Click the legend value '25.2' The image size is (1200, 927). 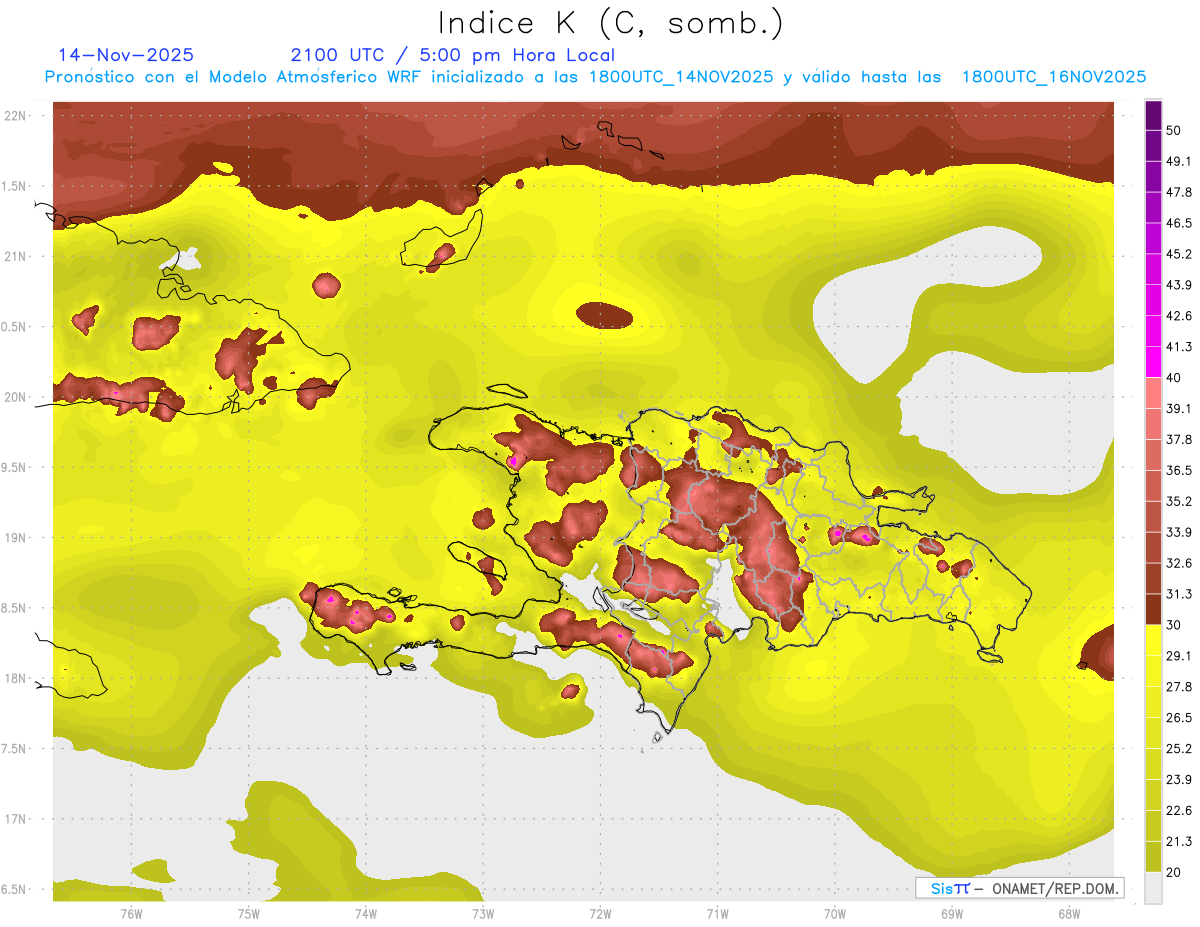(x=1179, y=749)
